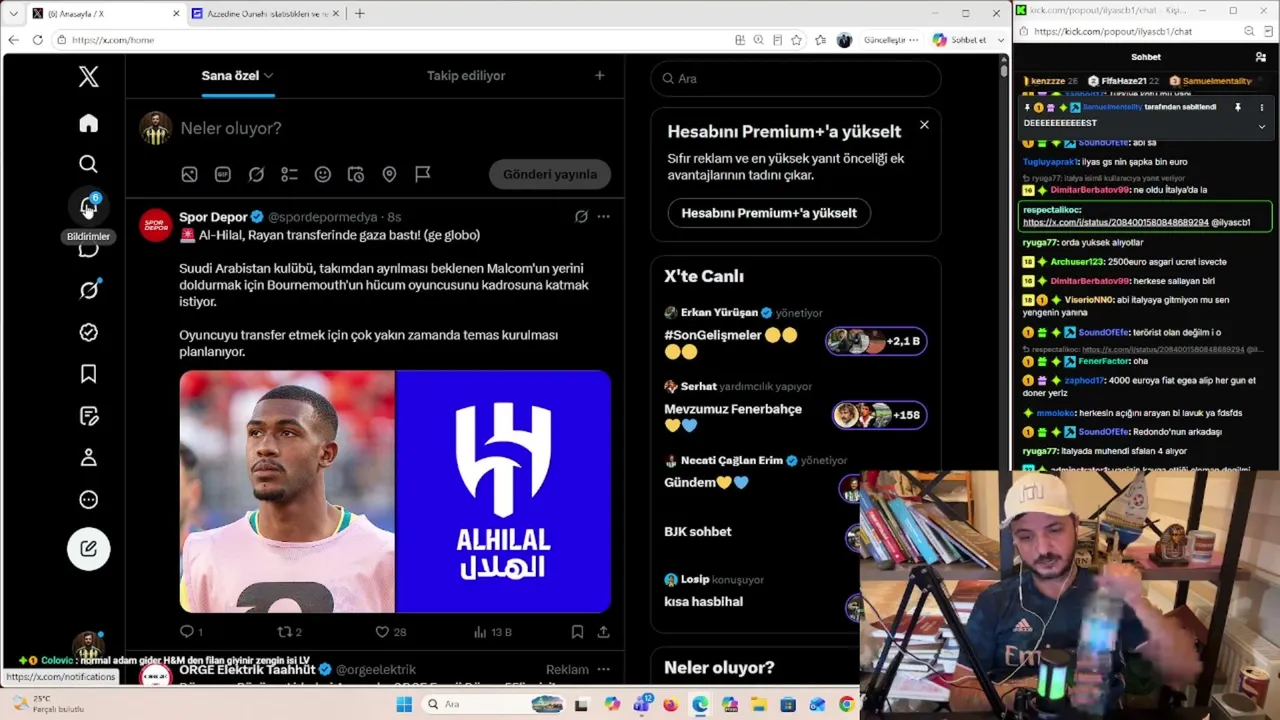1280x720 pixels.
Task: Favorite this page with star icon in browser
Action: coord(796,40)
